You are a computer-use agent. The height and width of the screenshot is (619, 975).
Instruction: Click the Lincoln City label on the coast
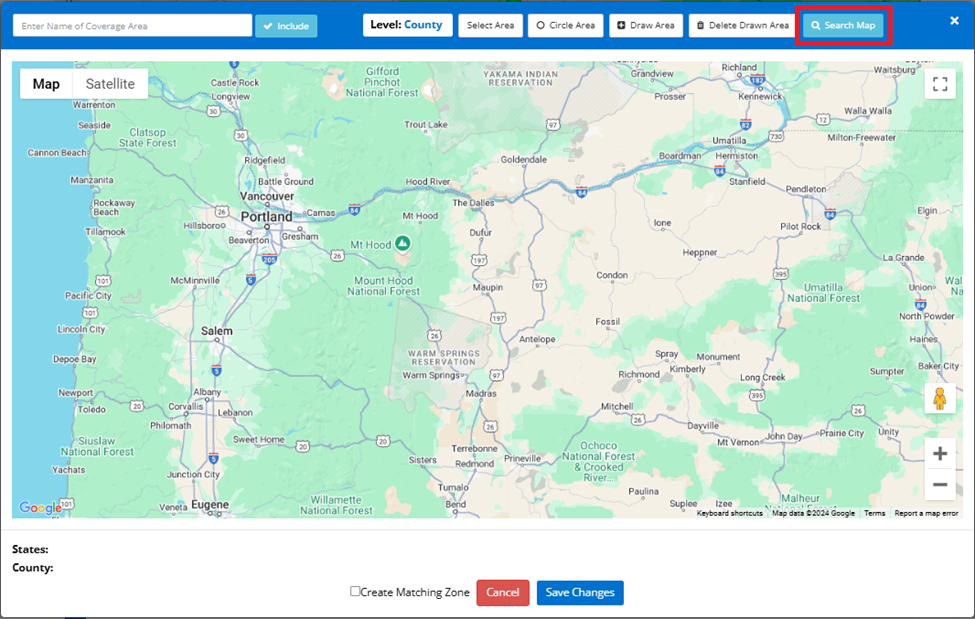81,329
